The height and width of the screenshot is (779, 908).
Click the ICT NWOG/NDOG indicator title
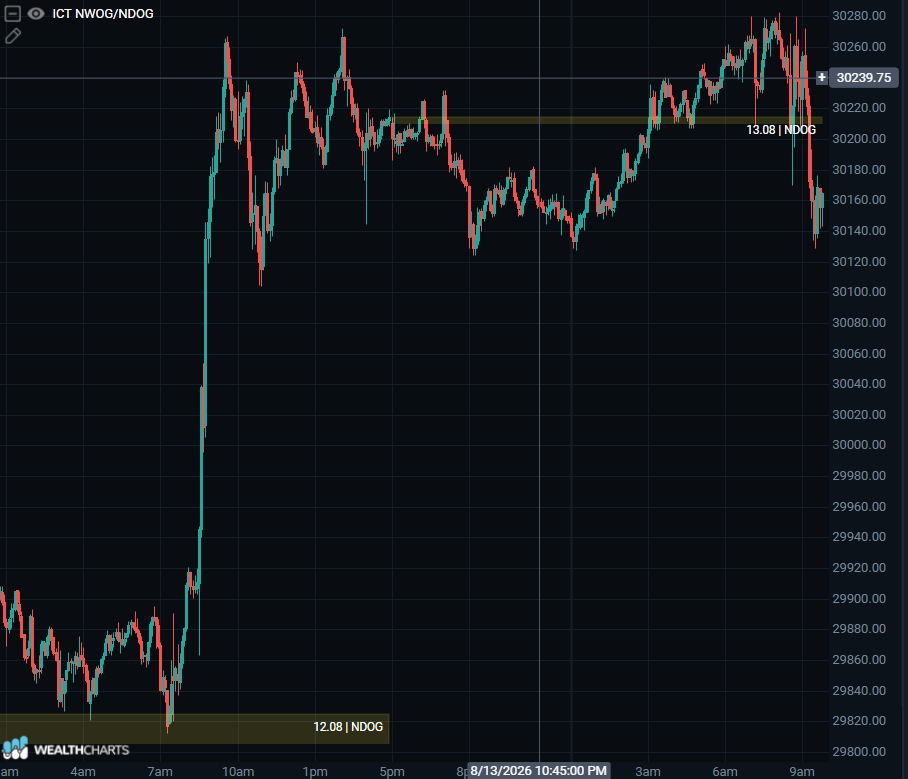coord(103,14)
